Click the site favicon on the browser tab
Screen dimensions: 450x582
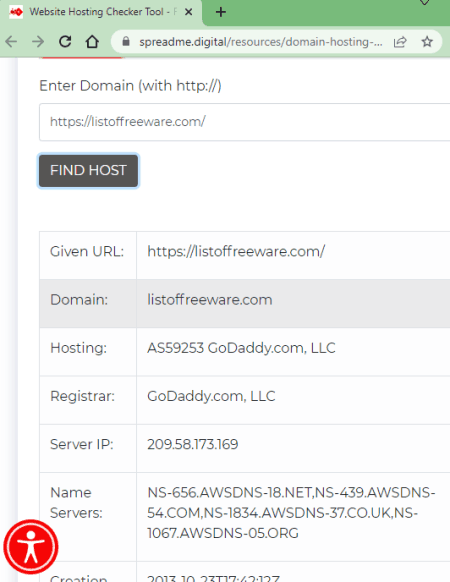16,12
